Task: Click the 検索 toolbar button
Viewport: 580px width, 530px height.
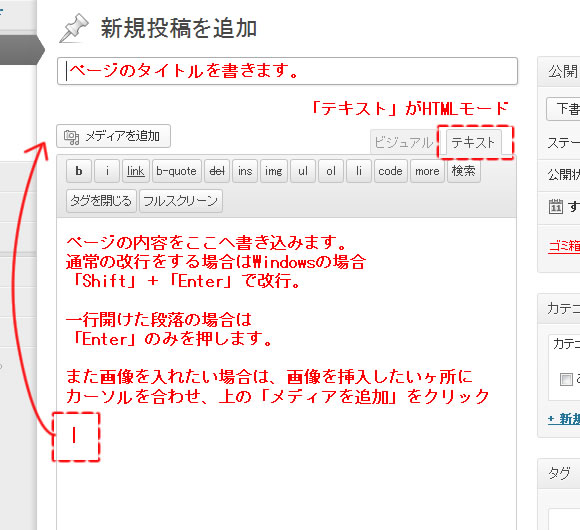Action: 464,171
